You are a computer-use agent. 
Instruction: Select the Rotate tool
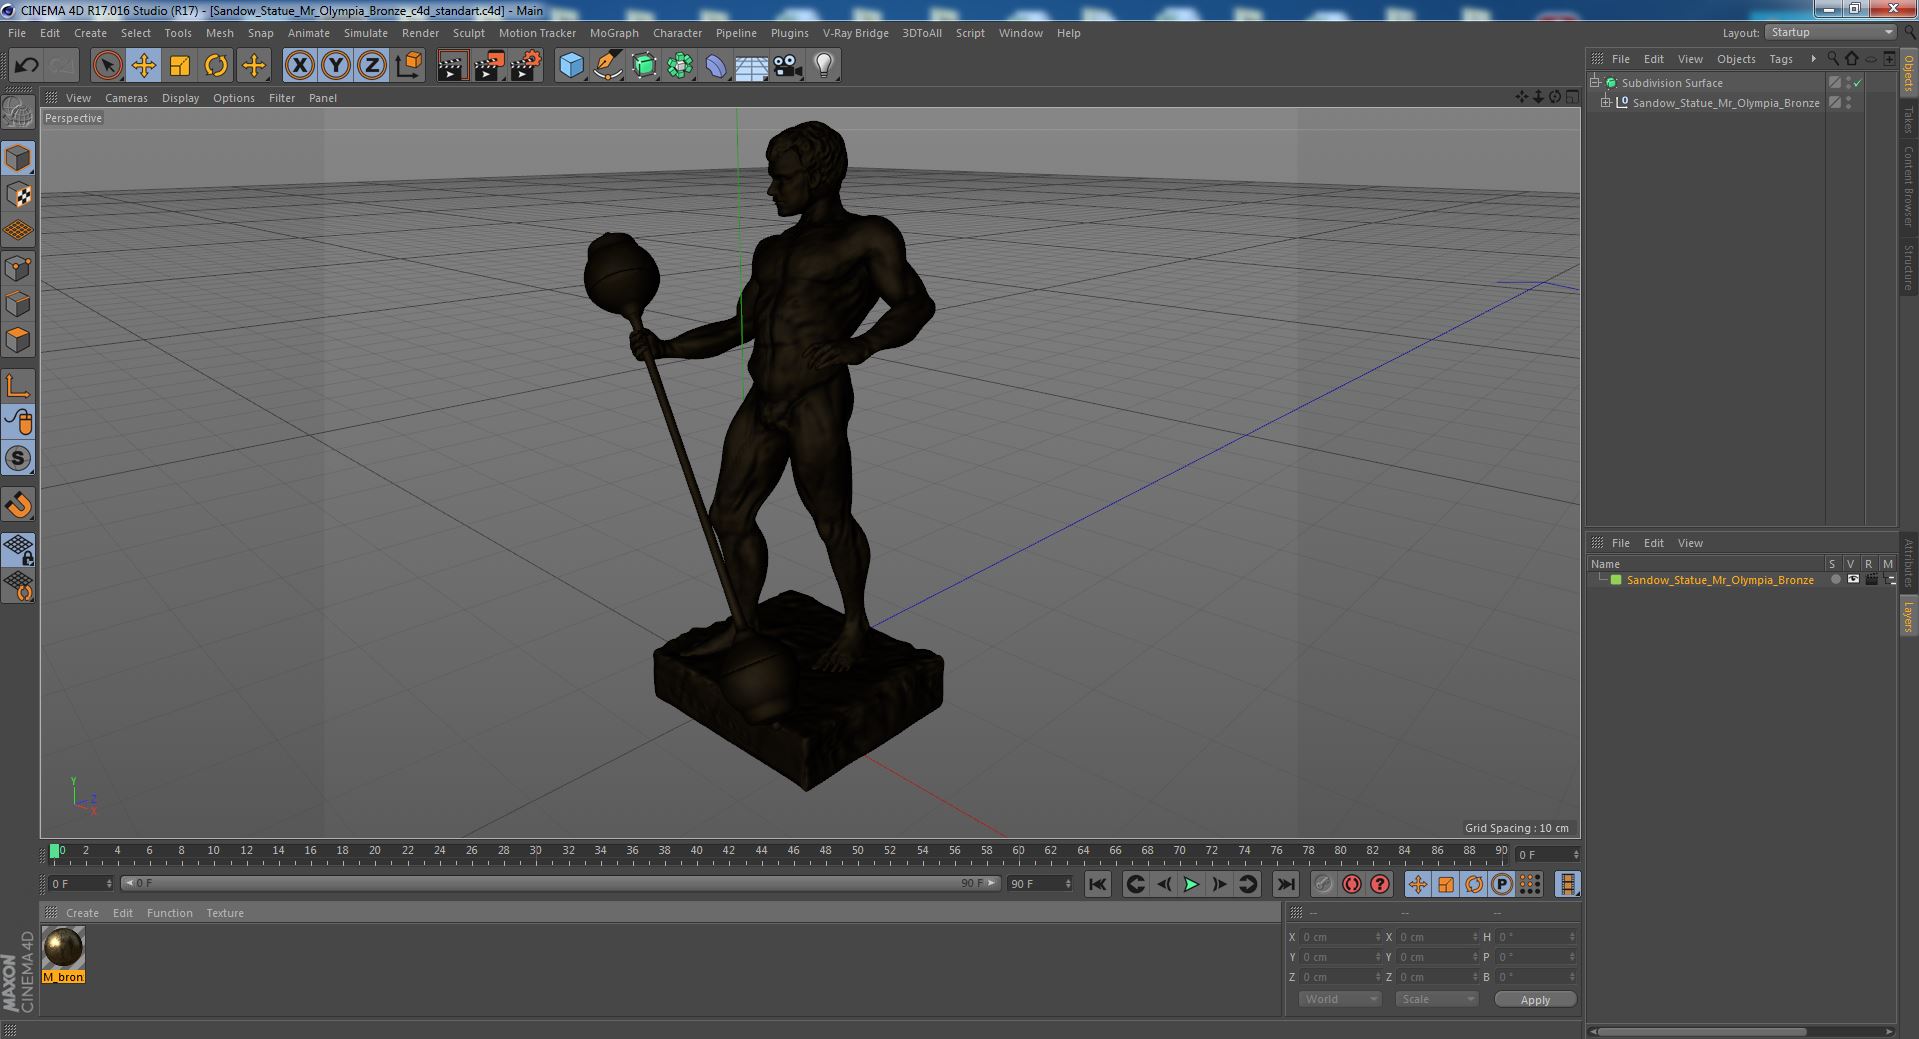pos(216,66)
